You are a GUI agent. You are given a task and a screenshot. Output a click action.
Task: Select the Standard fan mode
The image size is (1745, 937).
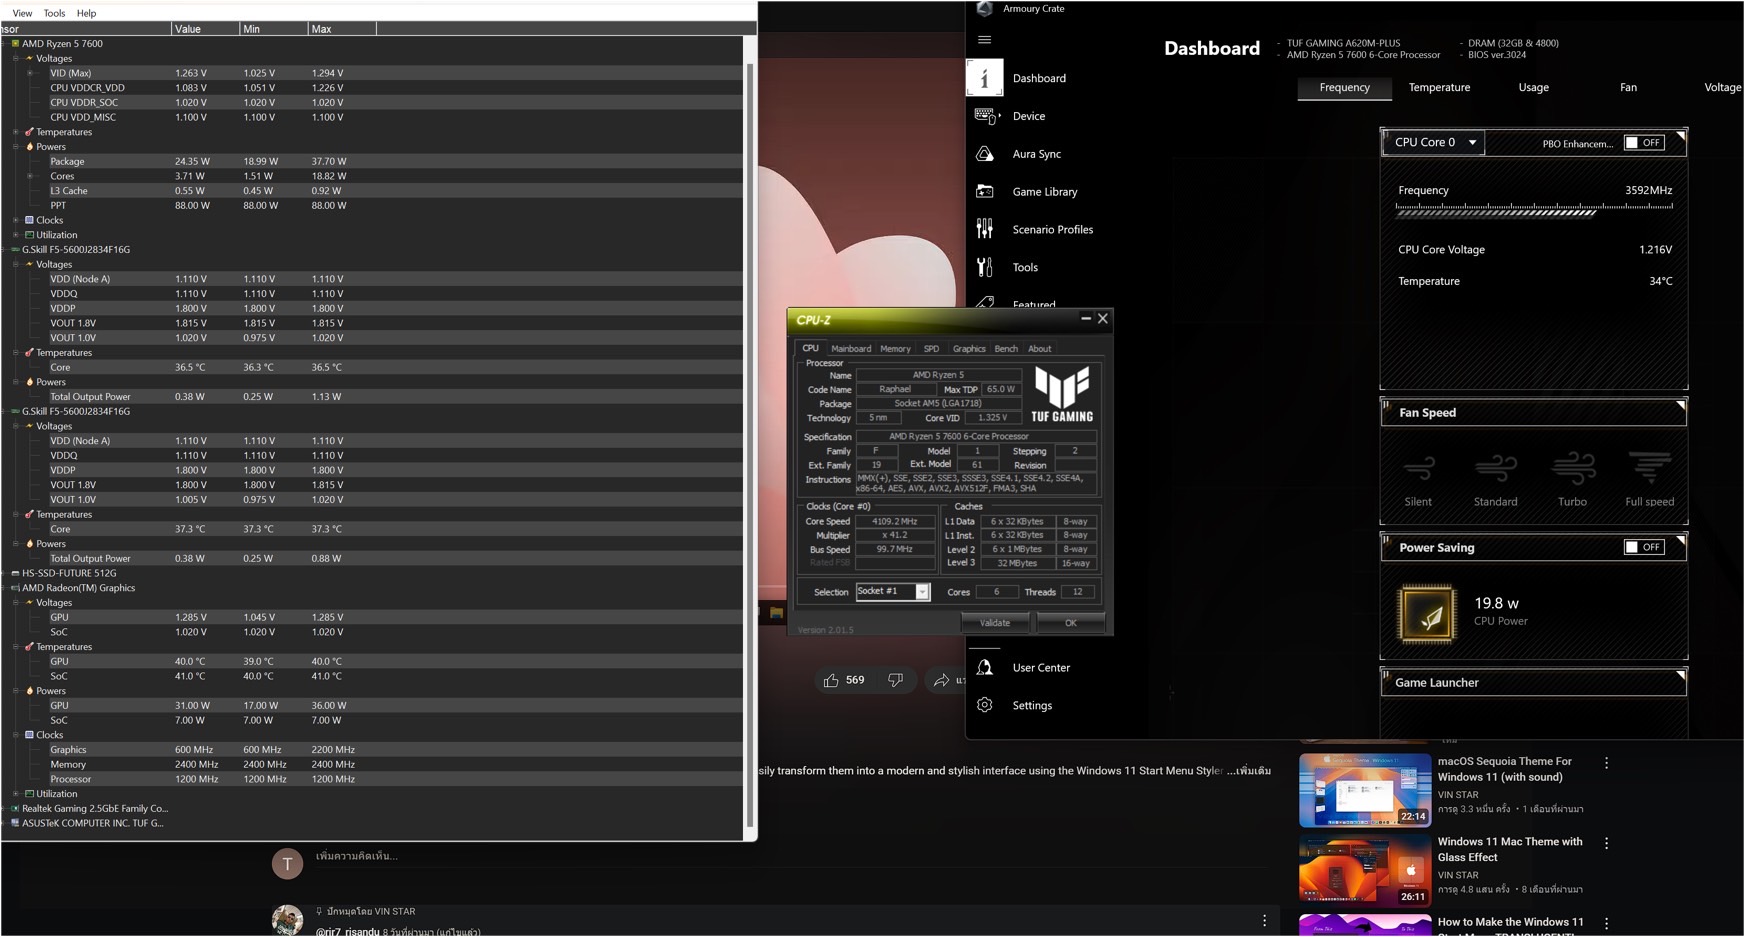click(1495, 480)
